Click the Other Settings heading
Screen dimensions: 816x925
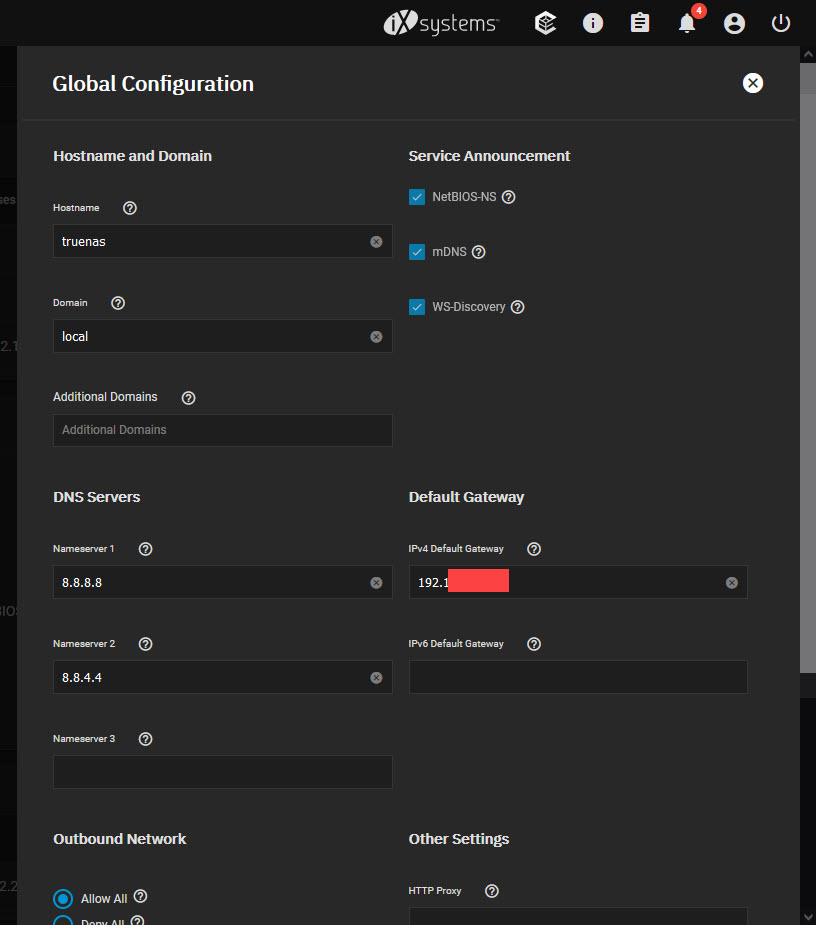pos(458,839)
